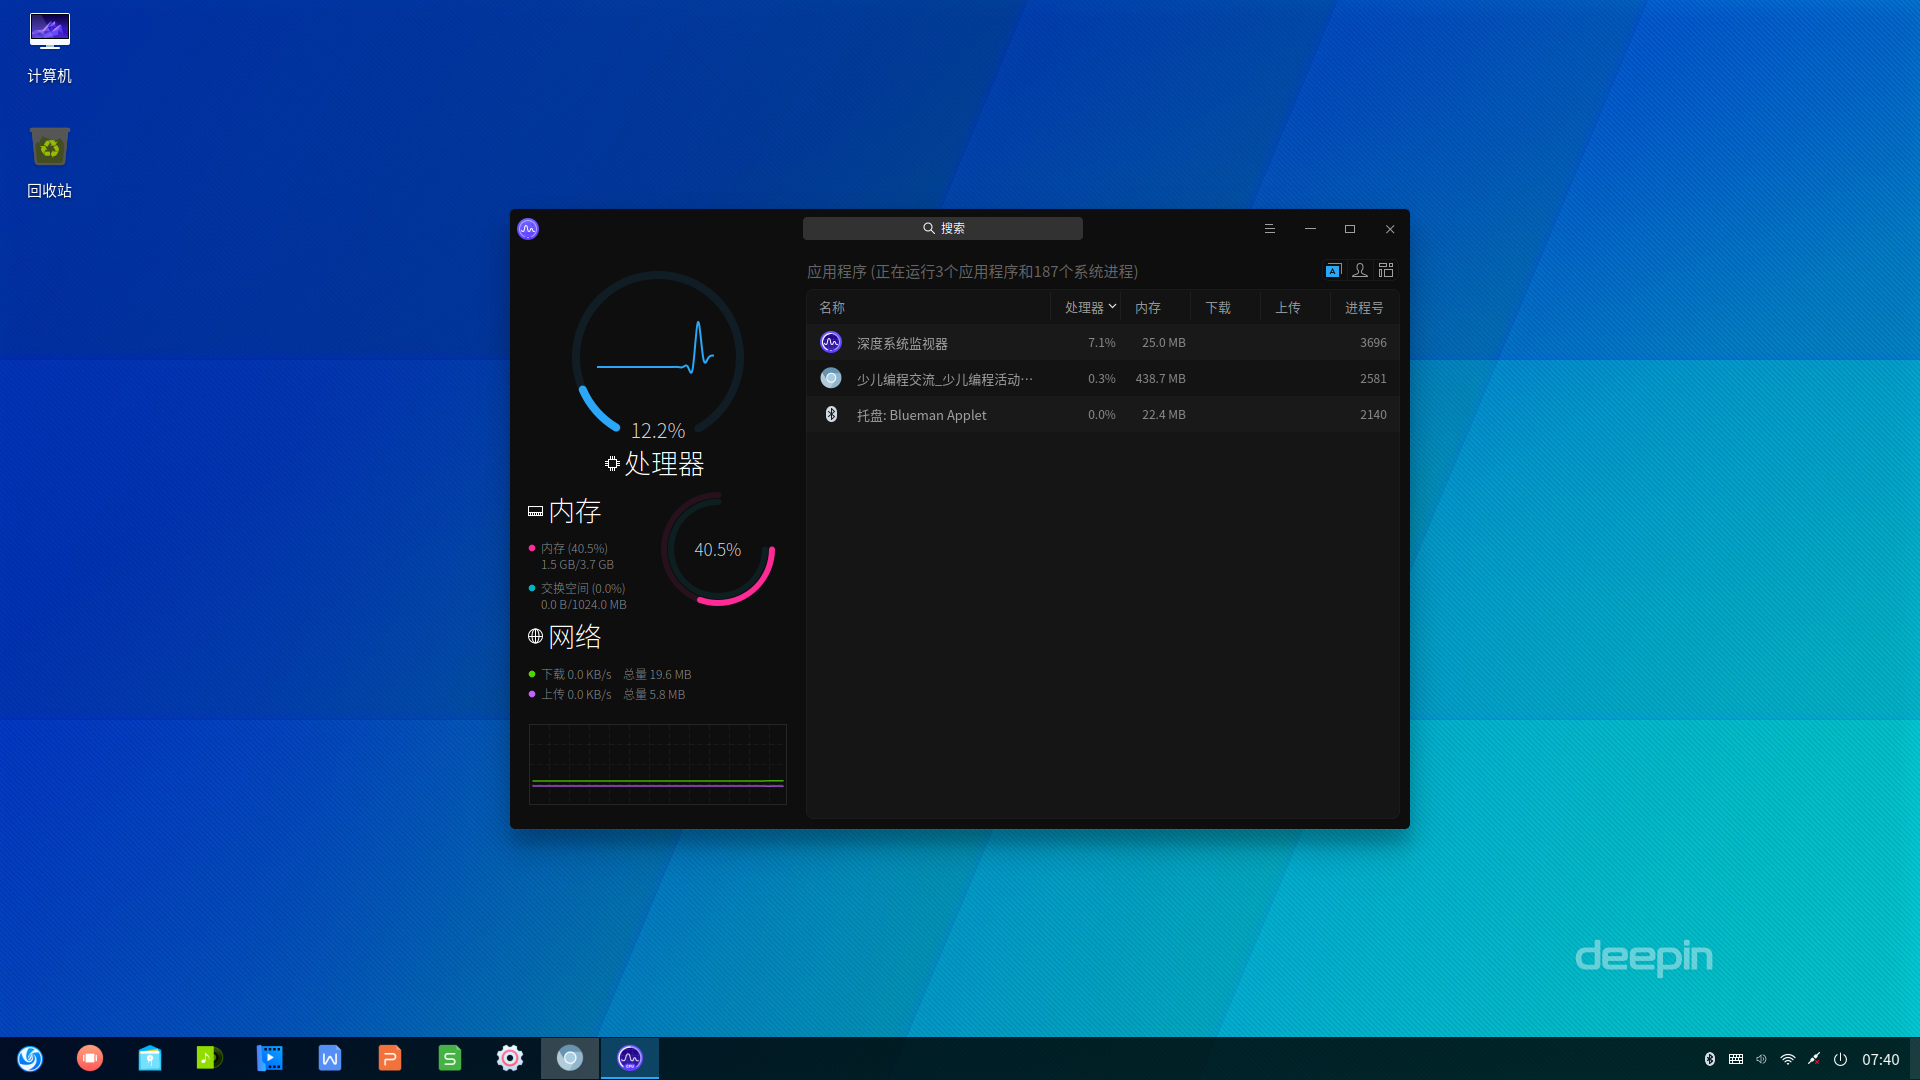Select the 少儿编程交流 process row
The width and height of the screenshot is (1920, 1080).
pos(1102,379)
